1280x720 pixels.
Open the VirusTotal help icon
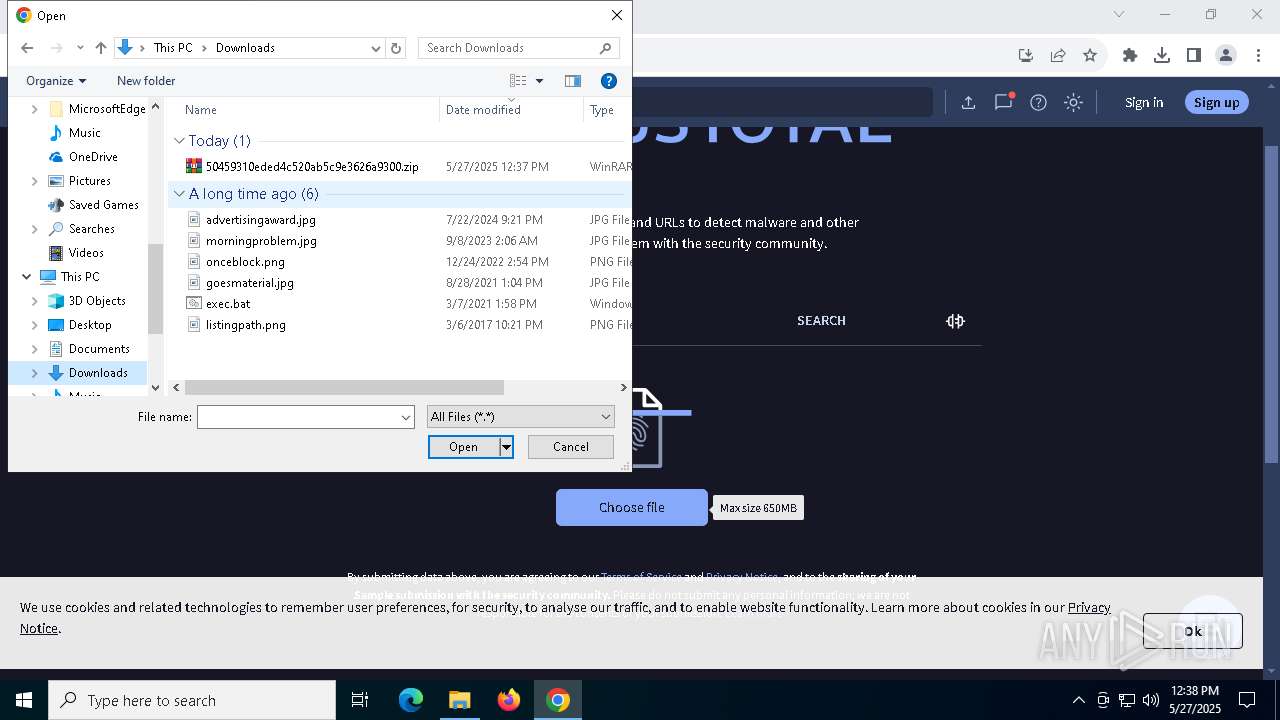coord(1038,102)
